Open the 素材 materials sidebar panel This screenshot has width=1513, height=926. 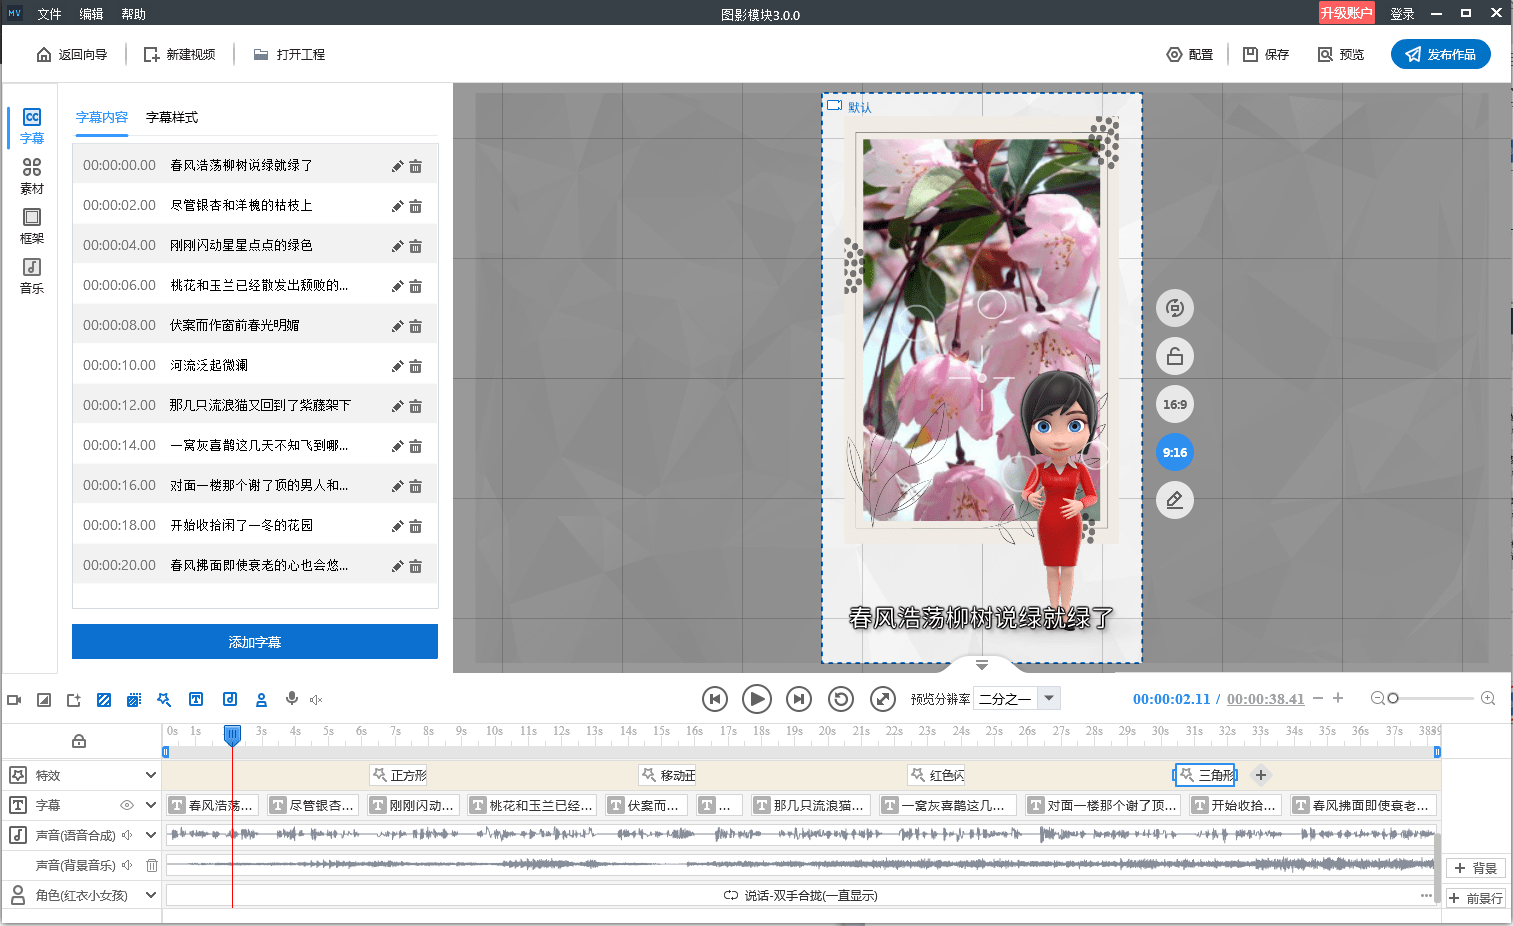pyautogui.click(x=32, y=176)
